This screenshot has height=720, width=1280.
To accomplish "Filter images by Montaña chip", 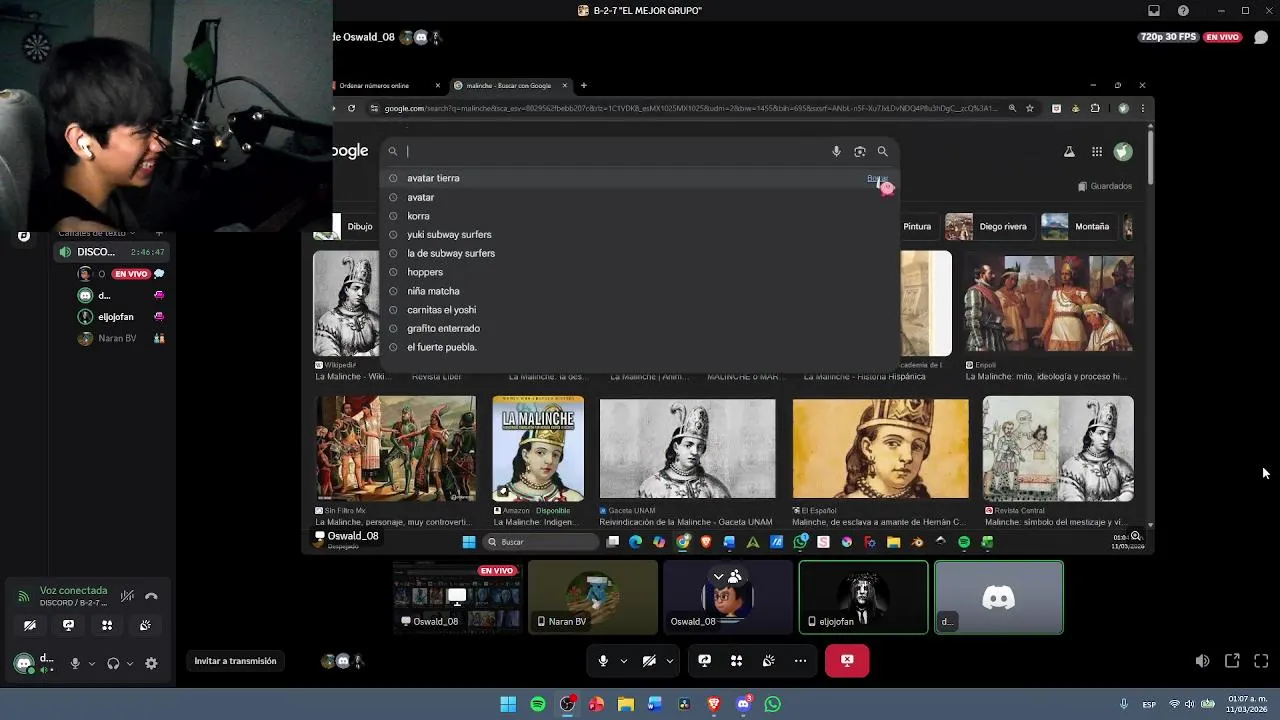I will 1078,226.
